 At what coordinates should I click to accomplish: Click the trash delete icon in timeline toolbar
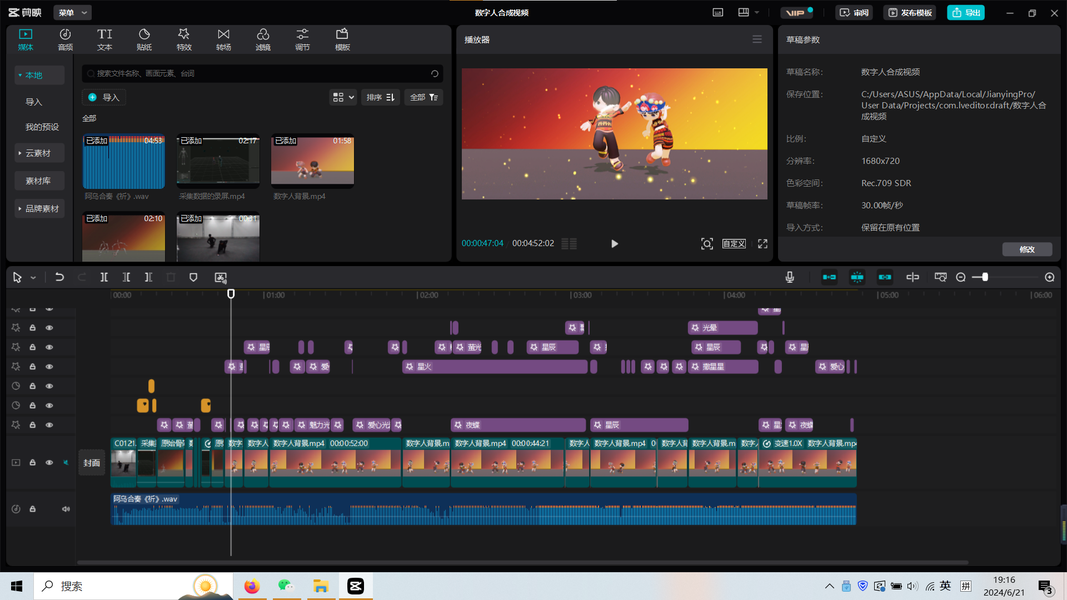[171, 278]
